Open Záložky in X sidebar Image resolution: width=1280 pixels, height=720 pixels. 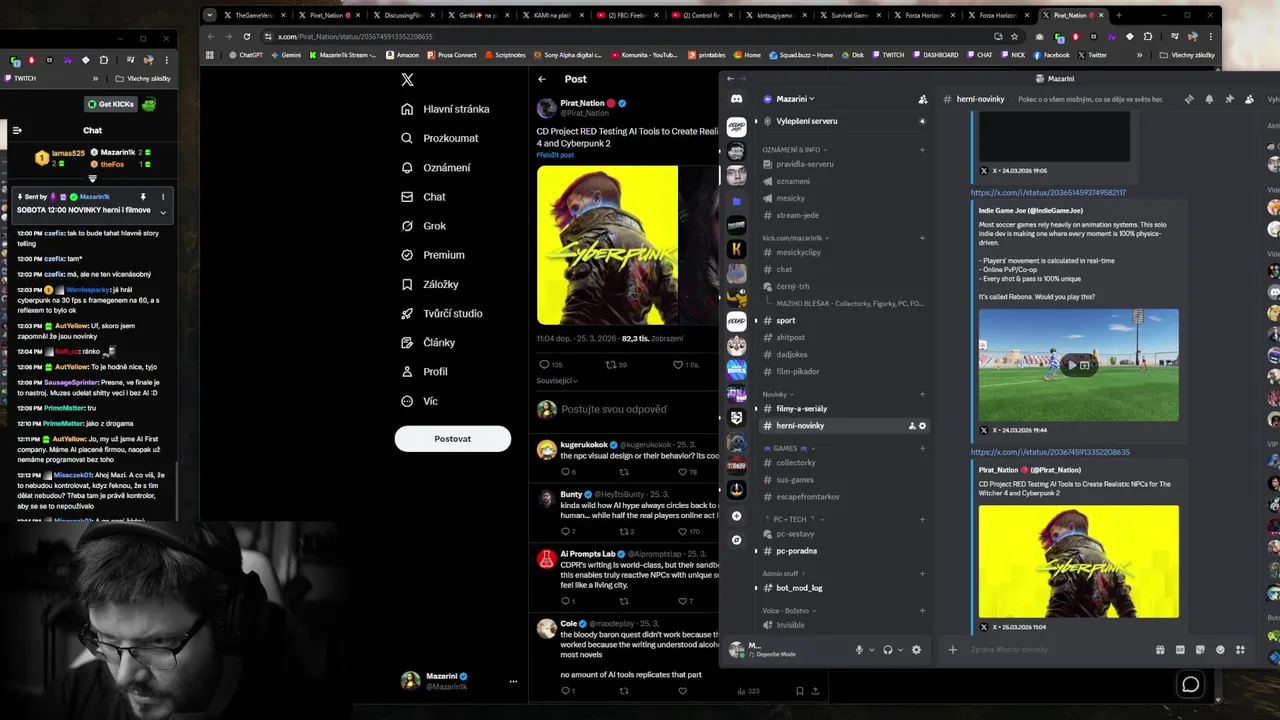[x=429, y=284]
